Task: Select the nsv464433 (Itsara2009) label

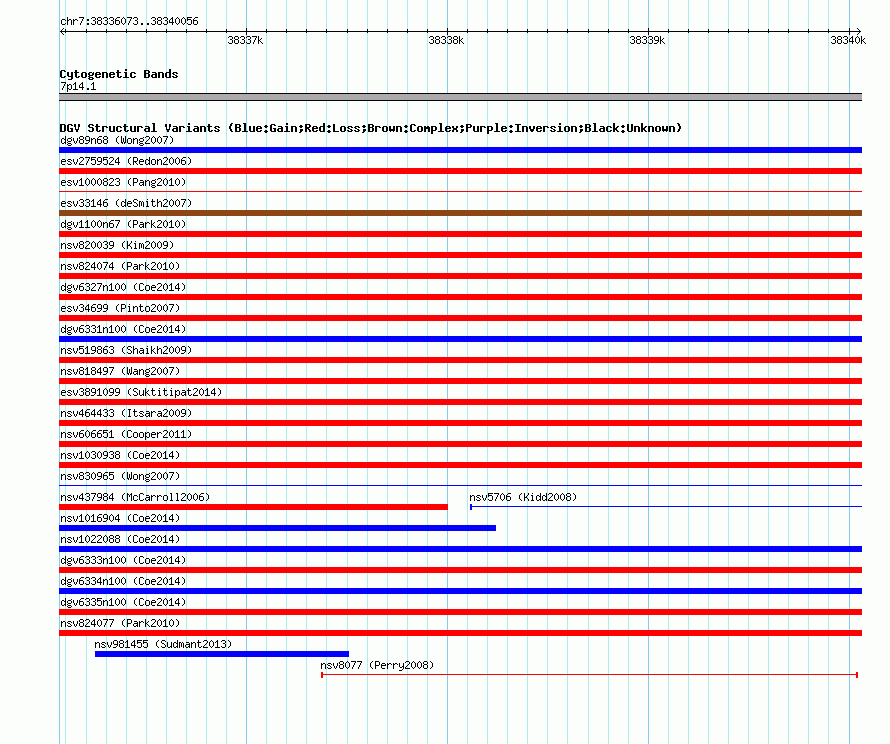Action: click(x=126, y=413)
